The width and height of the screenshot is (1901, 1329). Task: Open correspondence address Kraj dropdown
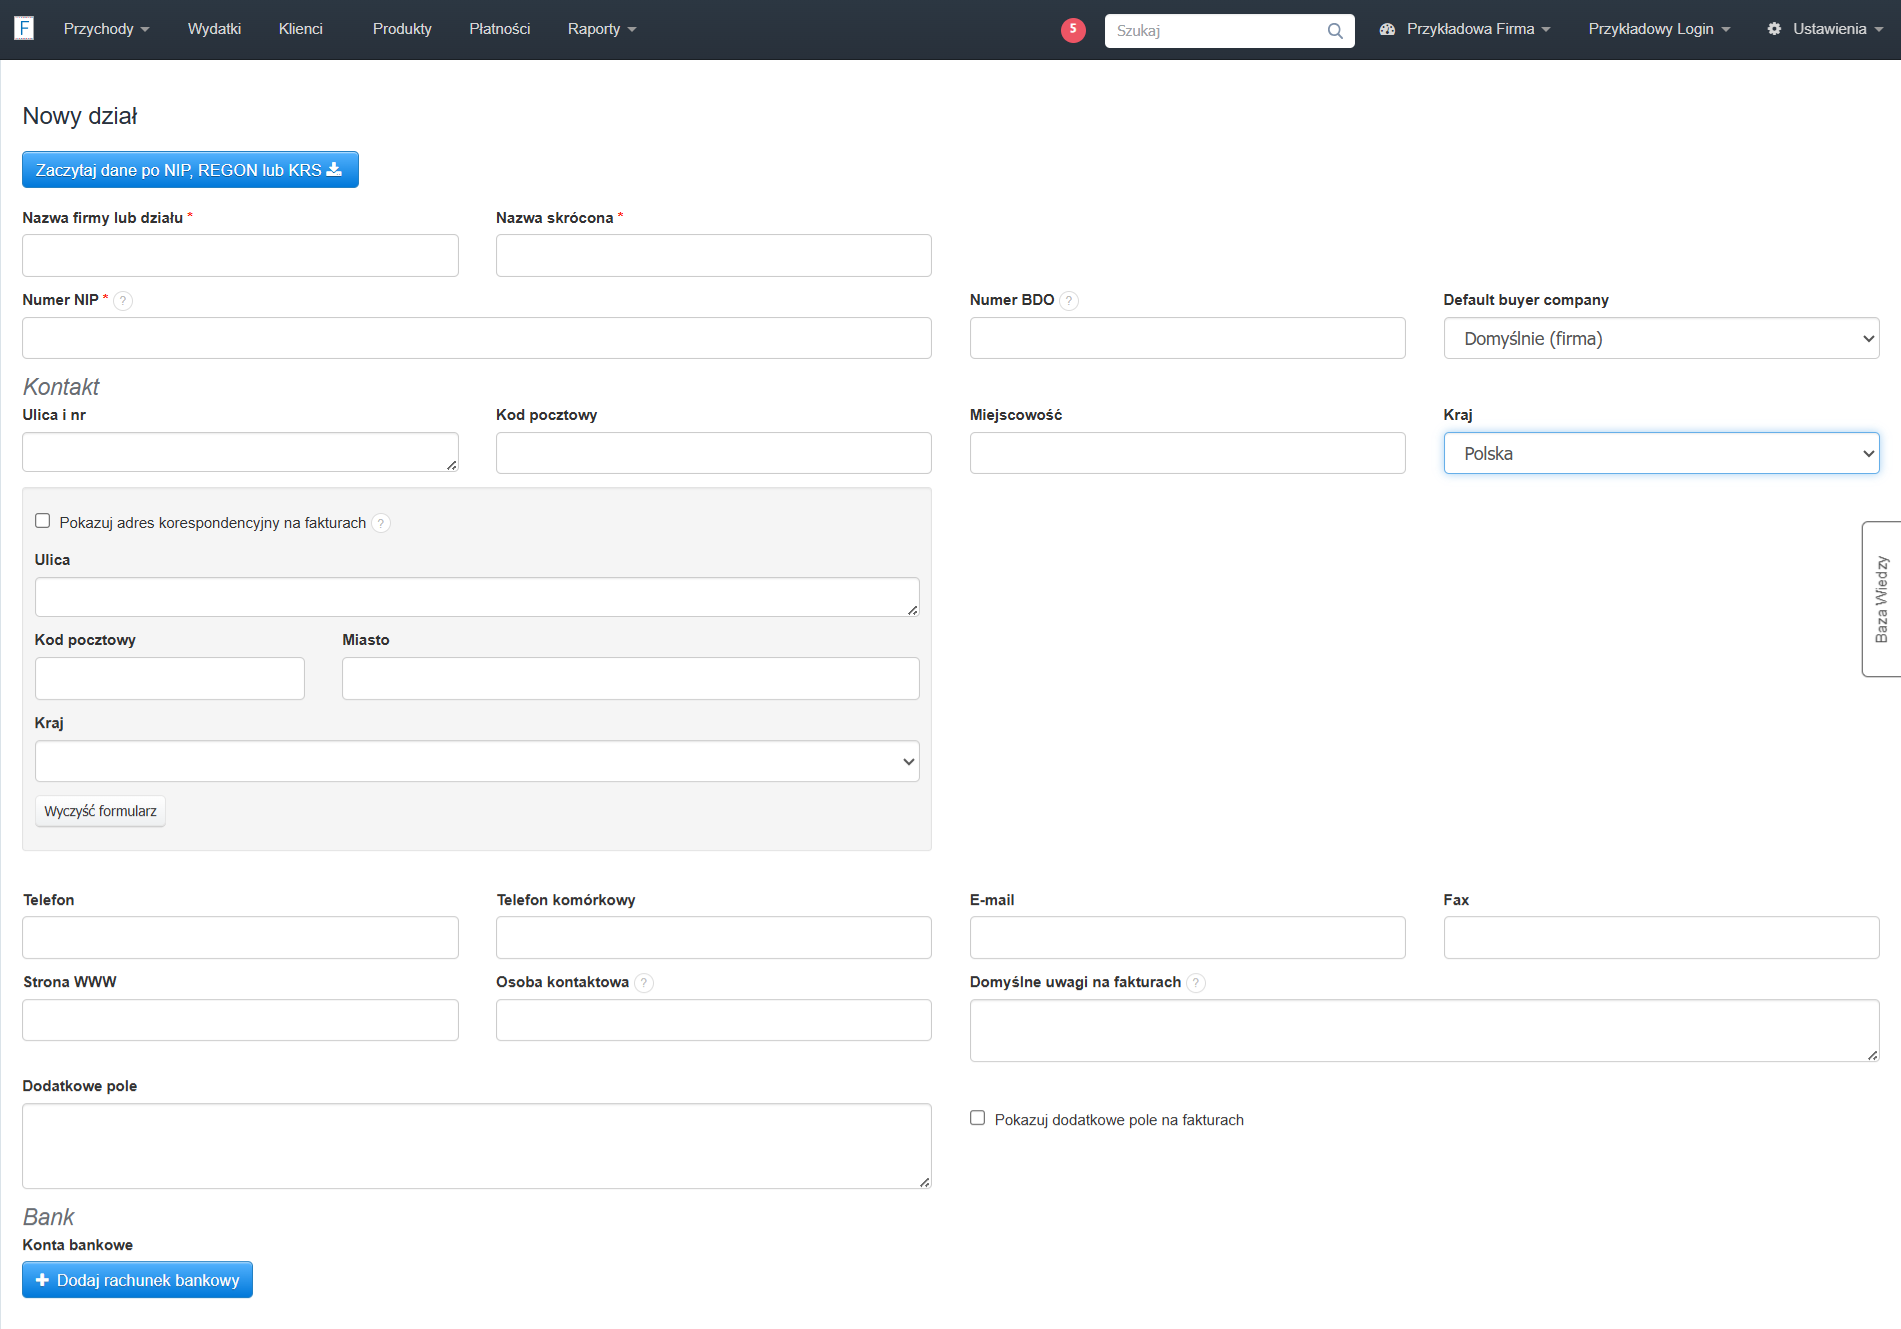(477, 762)
